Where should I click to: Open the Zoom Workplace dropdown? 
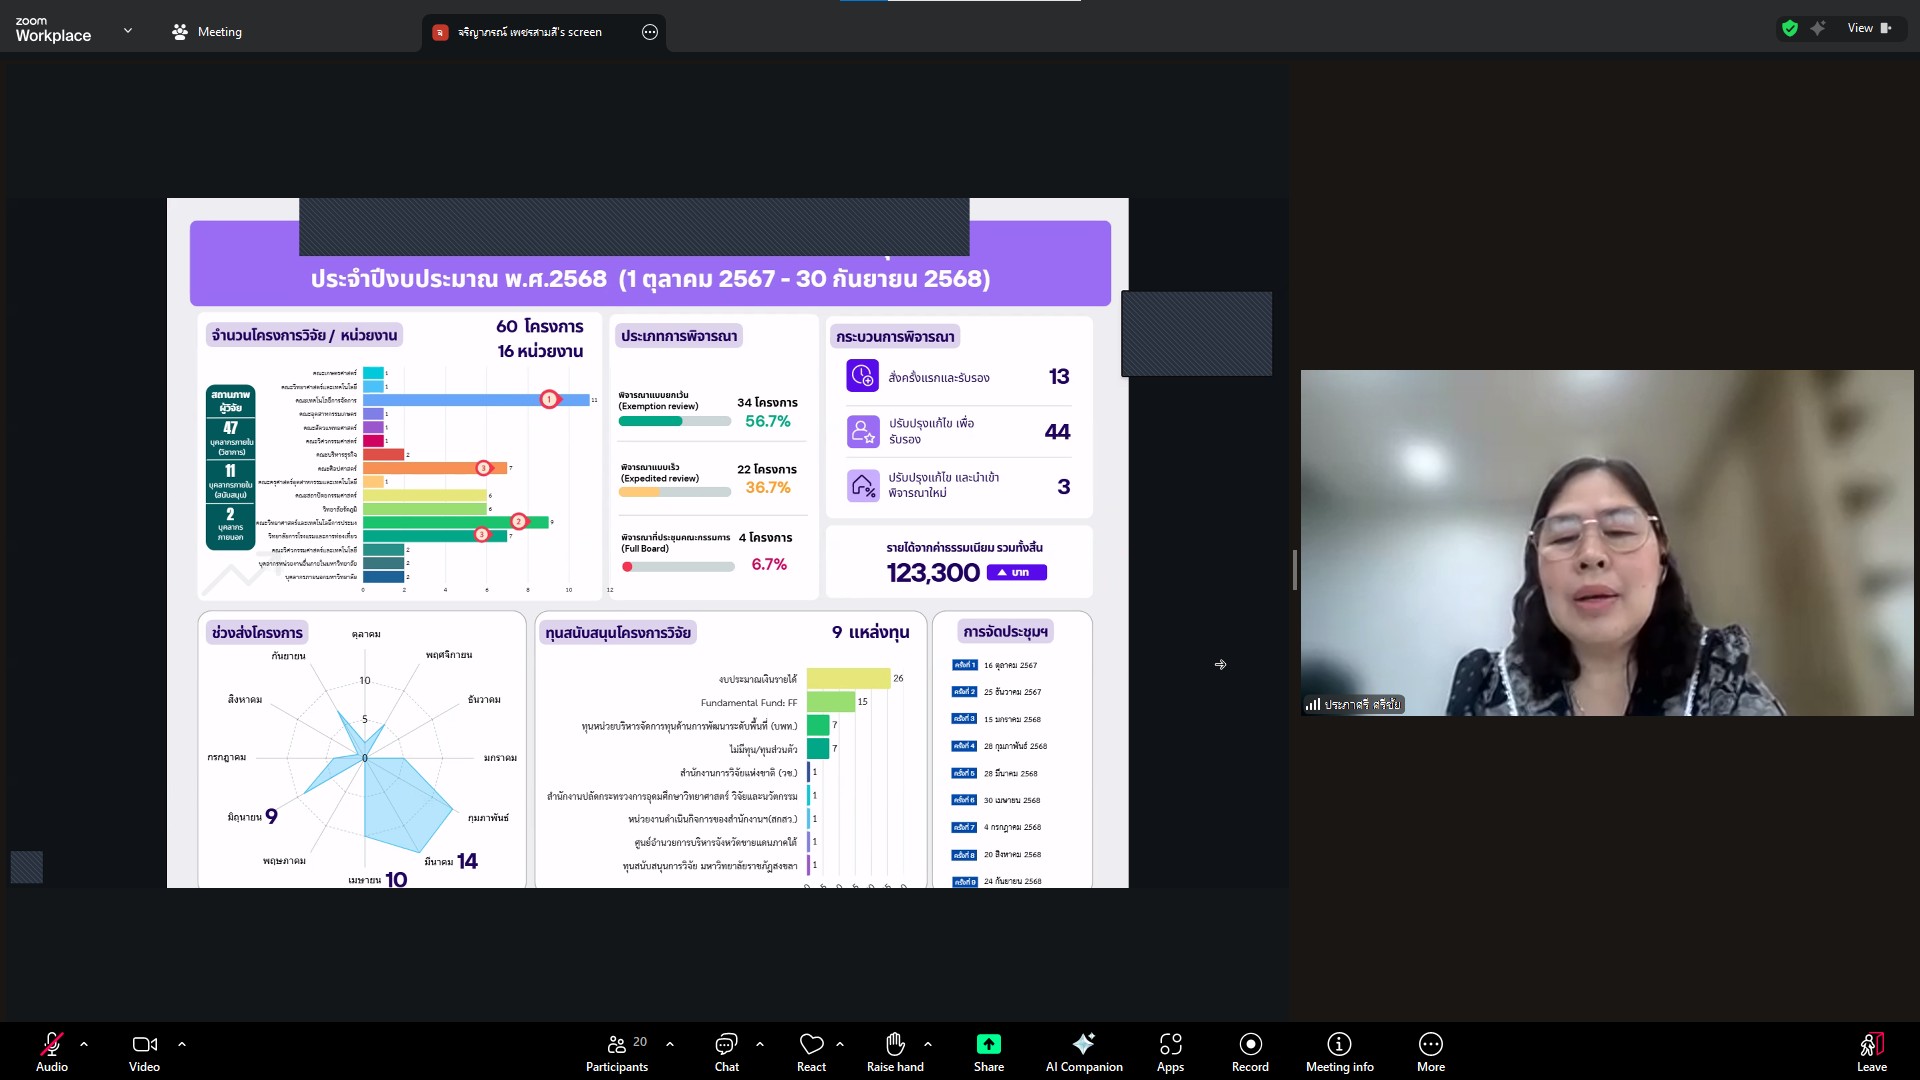(128, 31)
